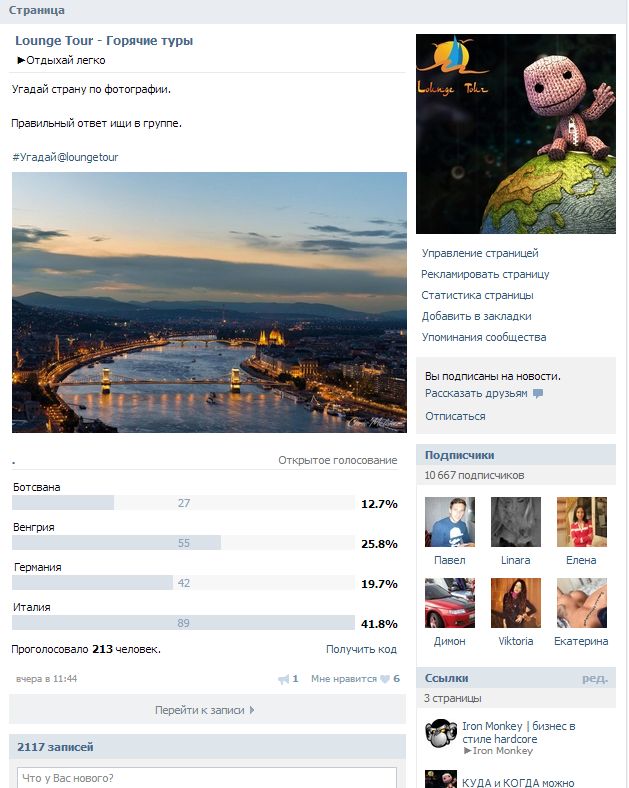Click the megaphone share icon

[x=283, y=679]
